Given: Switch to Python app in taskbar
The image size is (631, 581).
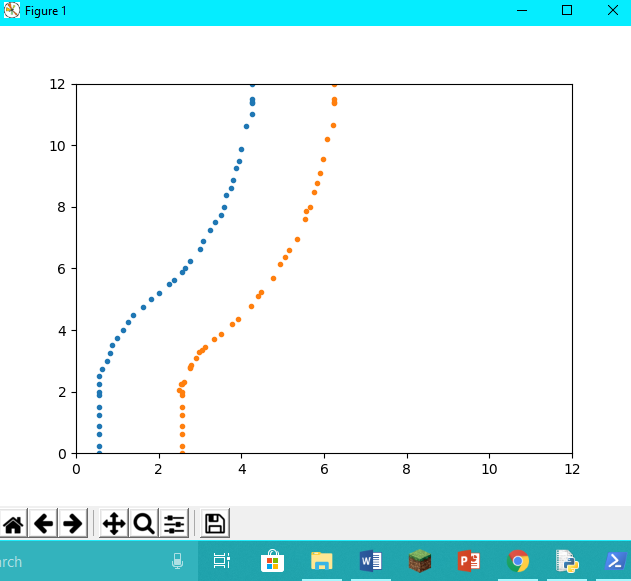Looking at the screenshot, I should 567,561.
